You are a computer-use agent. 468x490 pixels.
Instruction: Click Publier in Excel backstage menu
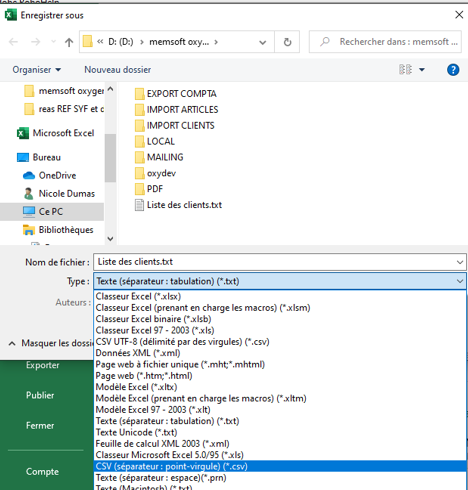[40, 395]
